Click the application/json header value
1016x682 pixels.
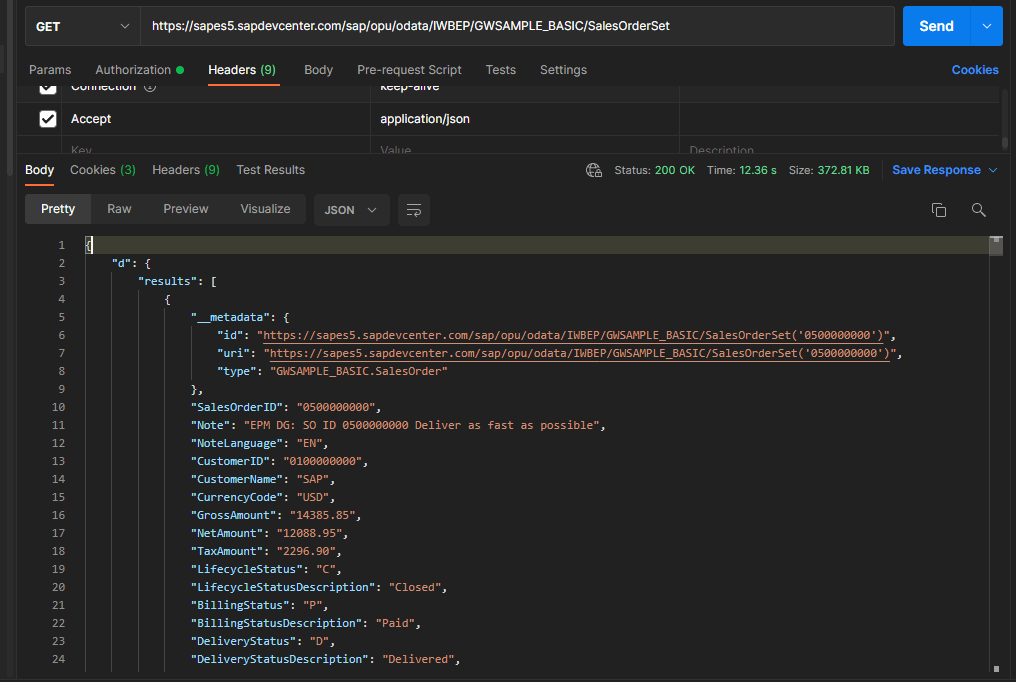(x=425, y=119)
